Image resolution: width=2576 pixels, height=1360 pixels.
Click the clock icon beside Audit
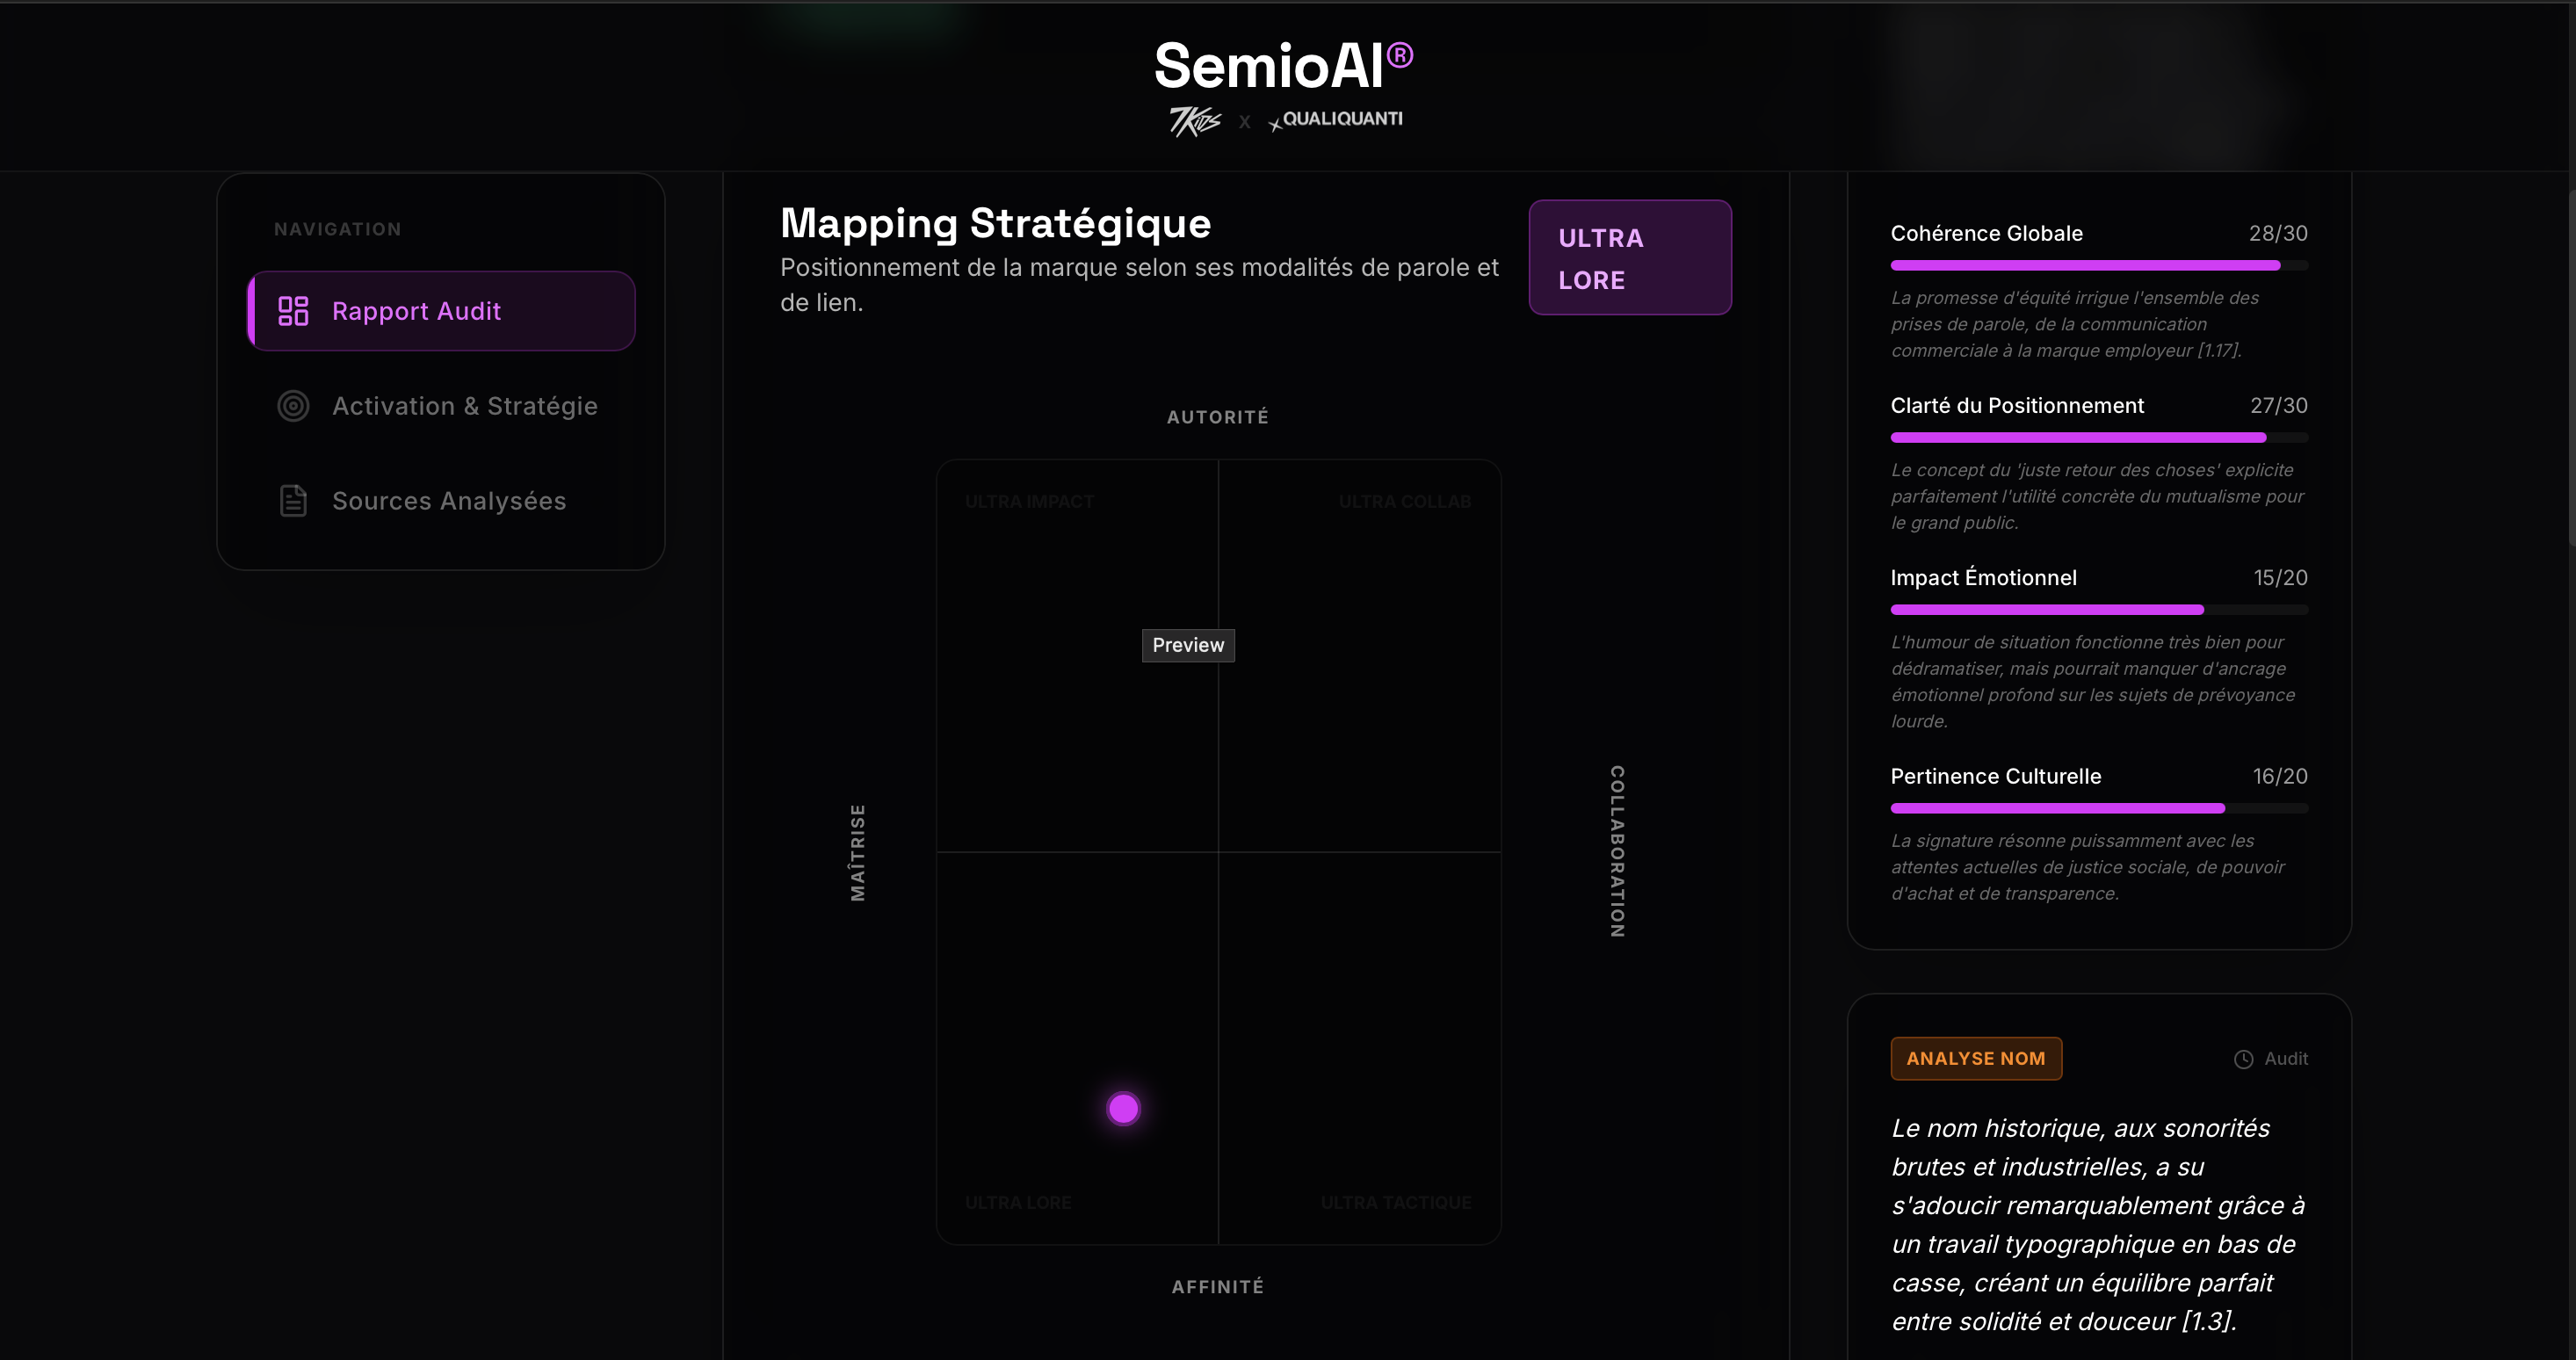click(2243, 1059)
